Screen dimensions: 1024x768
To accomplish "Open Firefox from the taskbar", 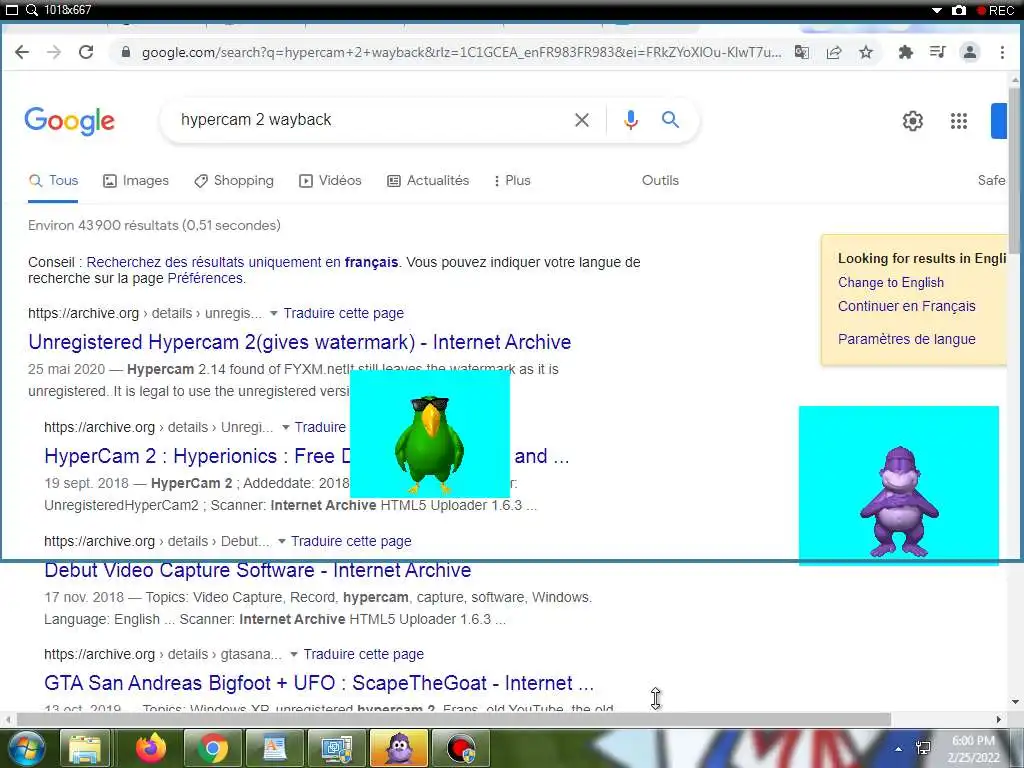I will [x=151, y=748].
